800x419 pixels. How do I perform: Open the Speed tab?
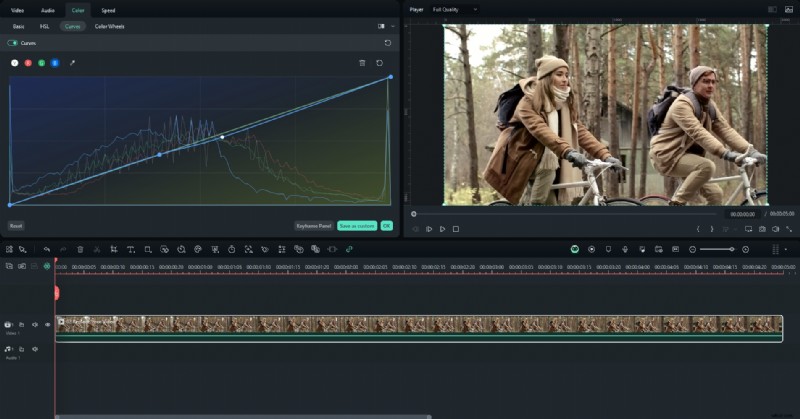pyautogui.click(x=108, y=10)
